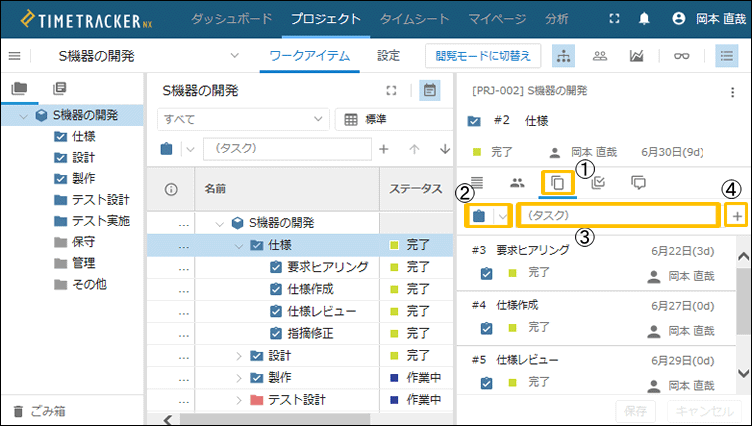The height and width of the screenshot is (426, 752).
Task: Expand the 設計 row in the table
Action: 239,356
